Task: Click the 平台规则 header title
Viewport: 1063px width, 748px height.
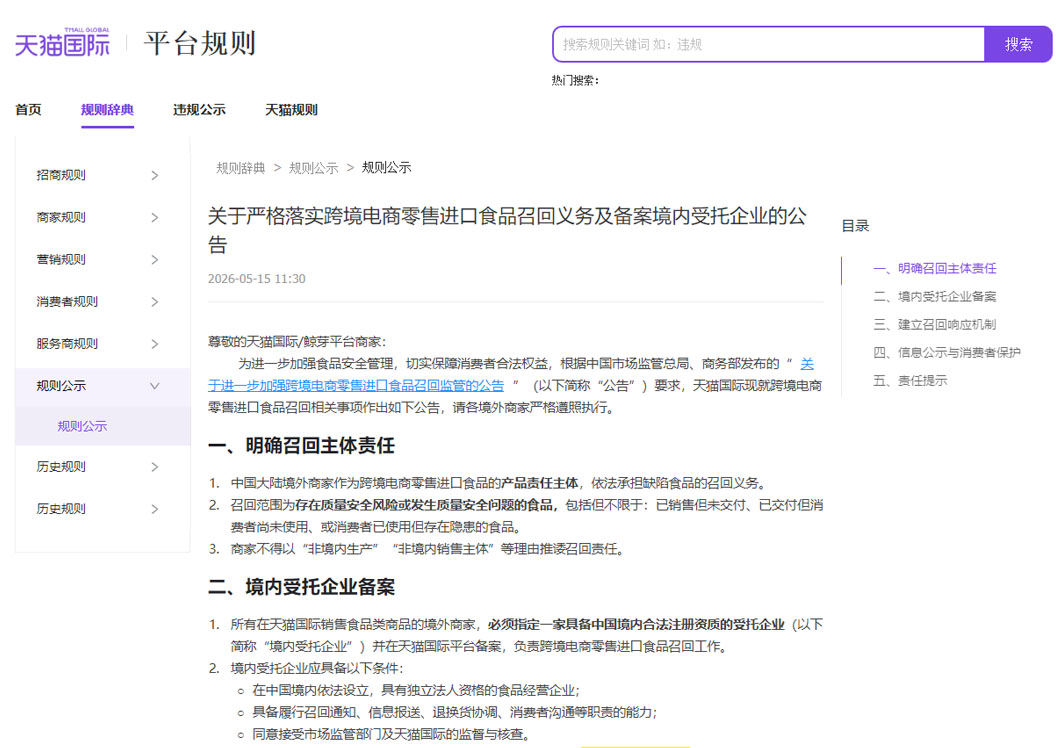Action: coord(200,43)
